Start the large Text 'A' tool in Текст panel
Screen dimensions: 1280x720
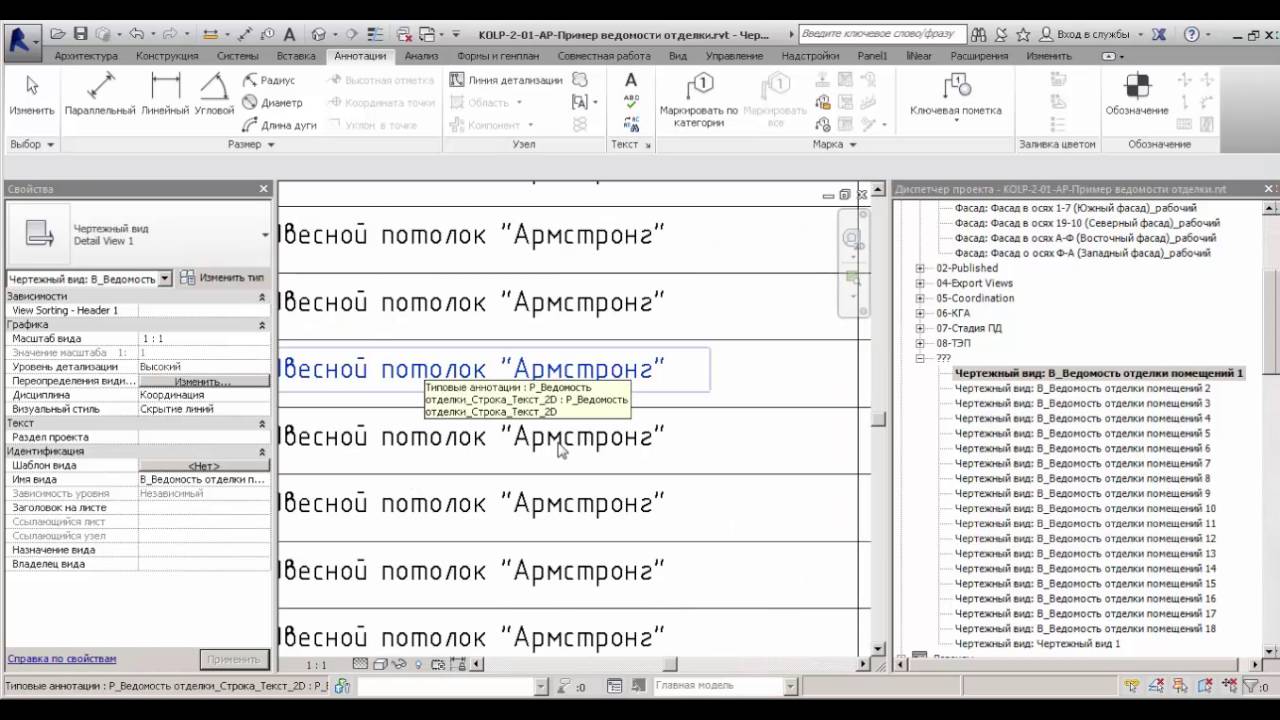(631, 80)
